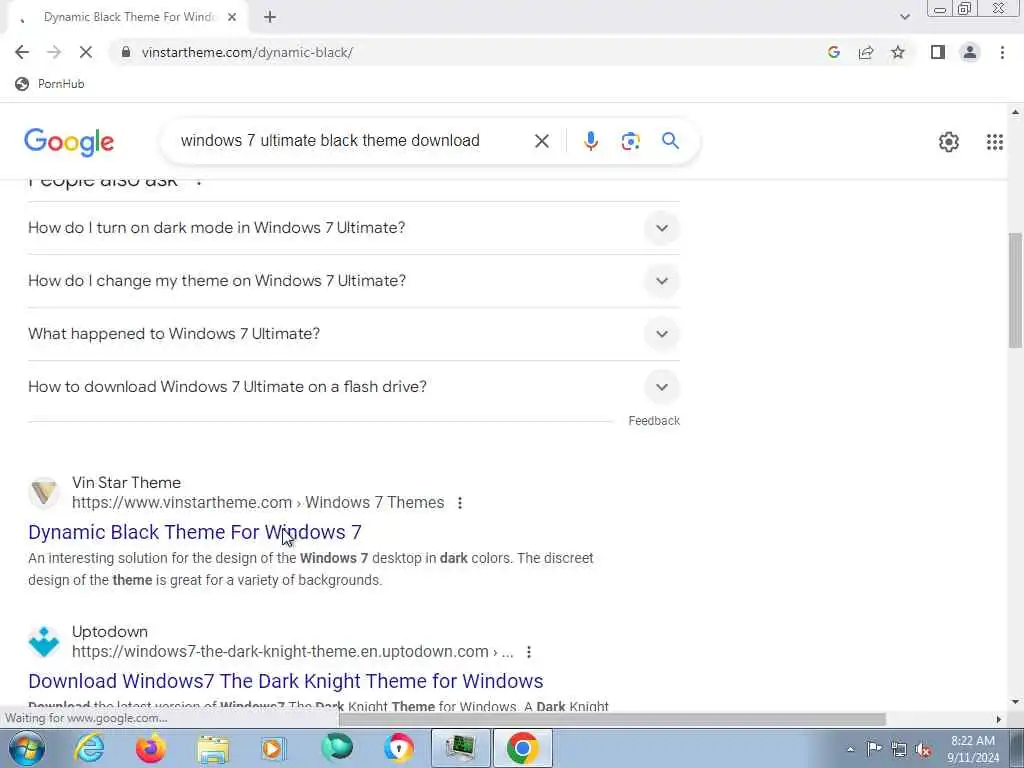Screen dimensions: 1024x768
Task: Search by image with the Lens icon
Action: pos(630,141)
